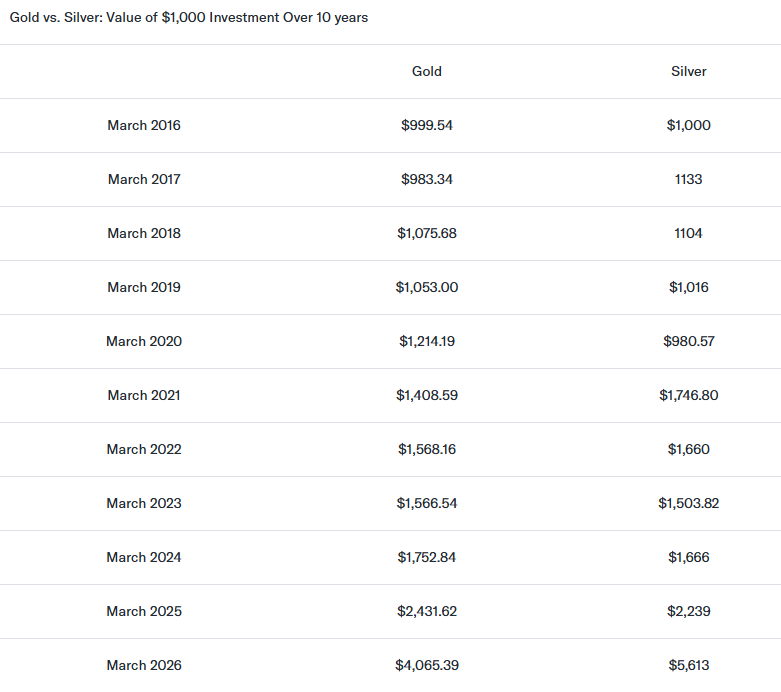Screen dimensions: 781x692
Task: Click the silver value $1,503.82
Action: point(689,504)
